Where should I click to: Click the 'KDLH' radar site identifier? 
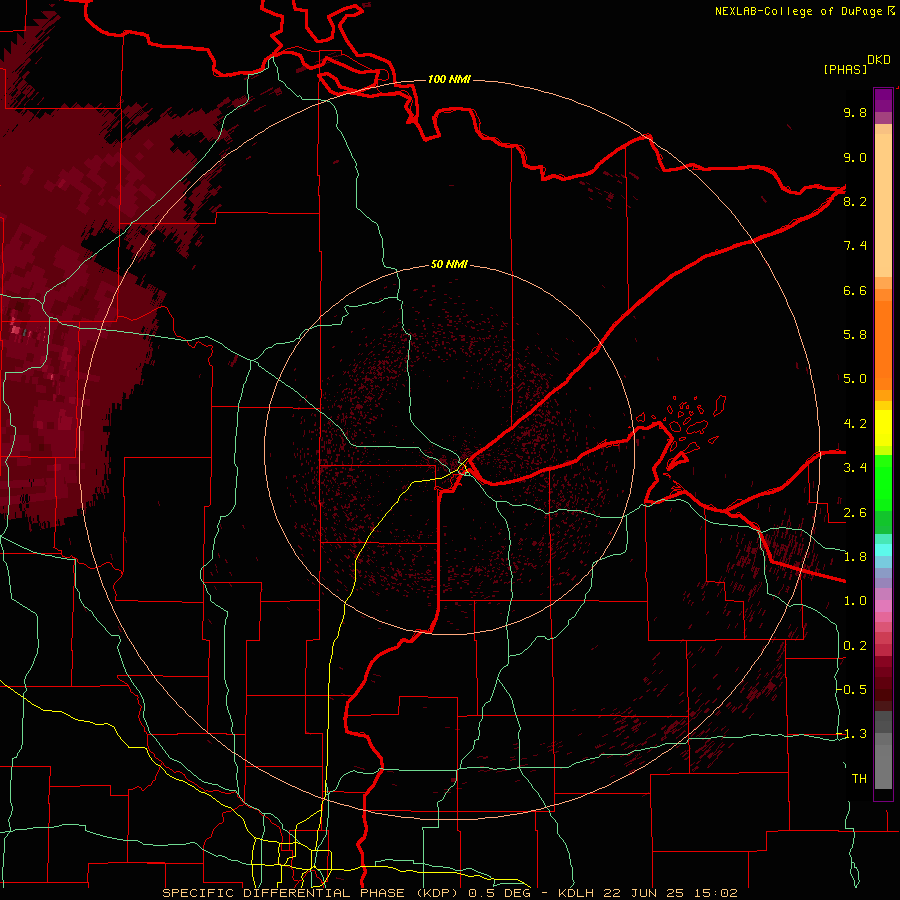tap(576, 893)
